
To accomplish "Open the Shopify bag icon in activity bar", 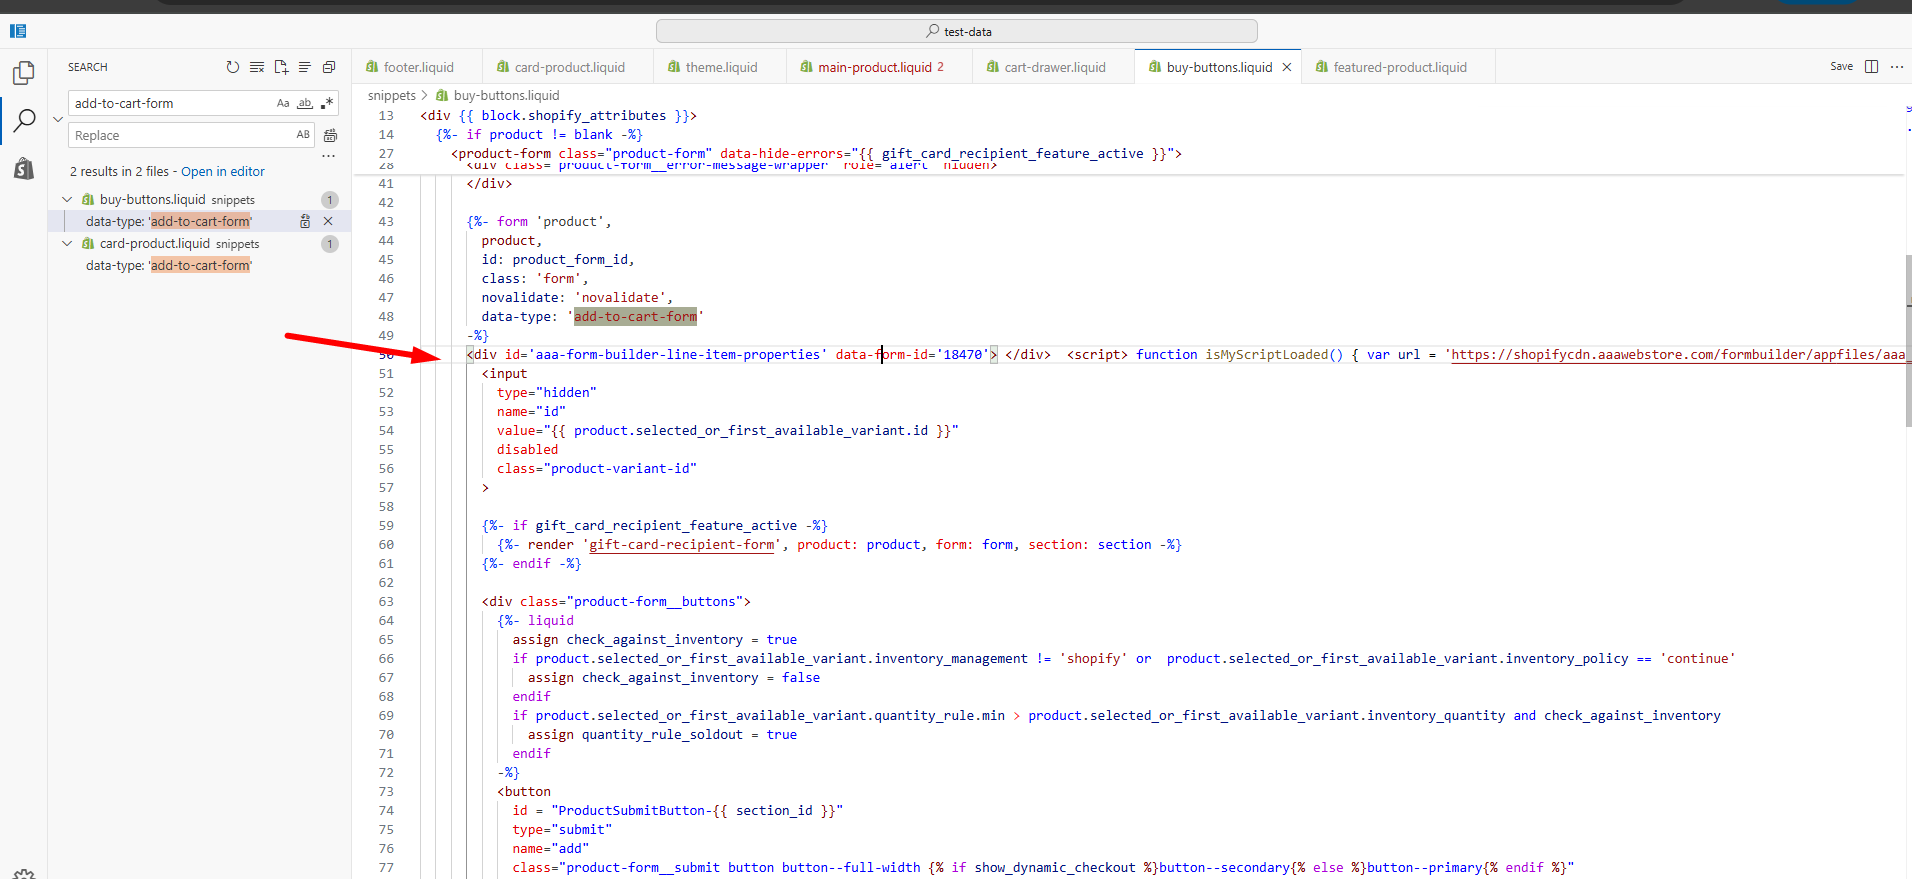I will [x=24, y=168].
